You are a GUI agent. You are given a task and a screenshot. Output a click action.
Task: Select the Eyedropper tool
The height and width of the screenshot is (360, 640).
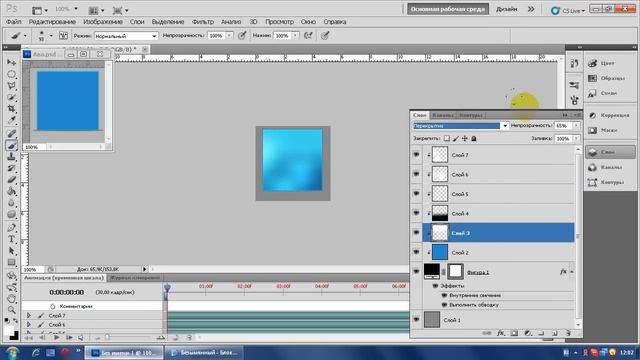pyautogui.click(x=11, y=121)
